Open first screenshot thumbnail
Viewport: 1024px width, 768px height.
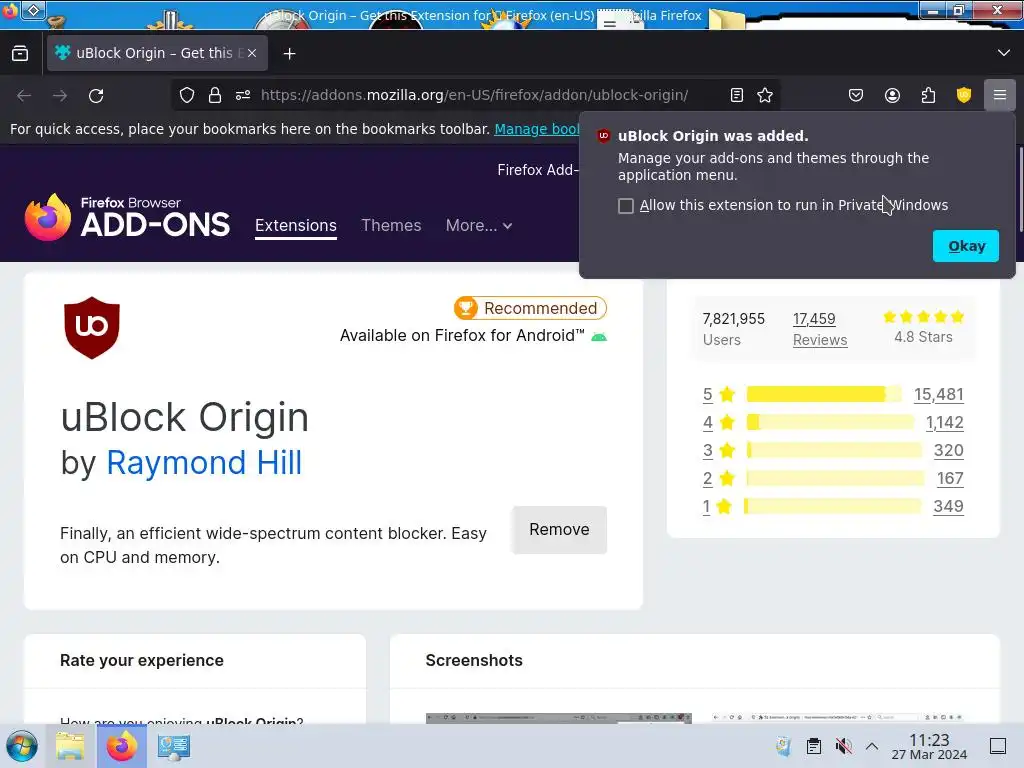tap(558, 718)
